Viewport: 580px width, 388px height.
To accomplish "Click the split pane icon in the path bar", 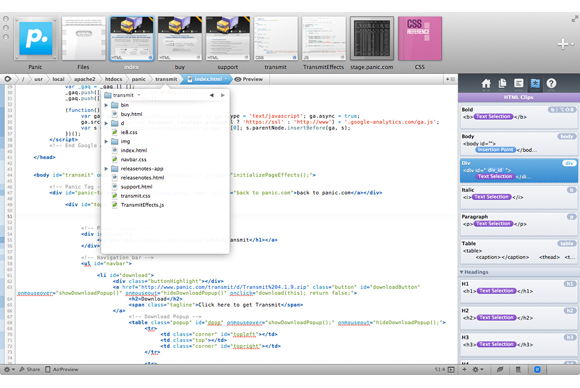I will click(450, 79).
